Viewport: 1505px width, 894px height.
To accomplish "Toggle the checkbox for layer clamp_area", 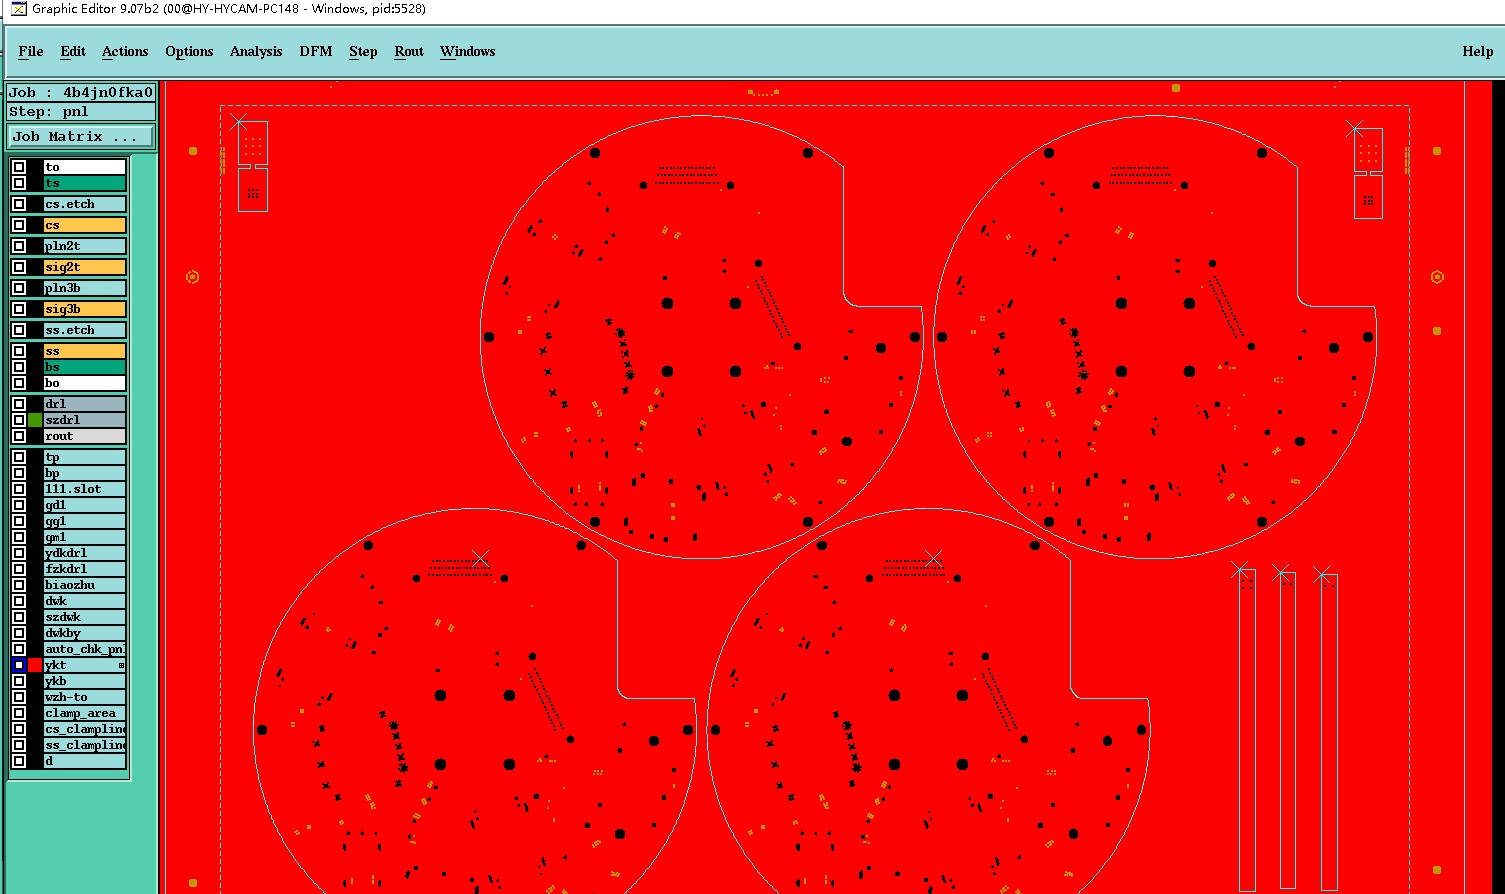I will (x=19, y=713).
